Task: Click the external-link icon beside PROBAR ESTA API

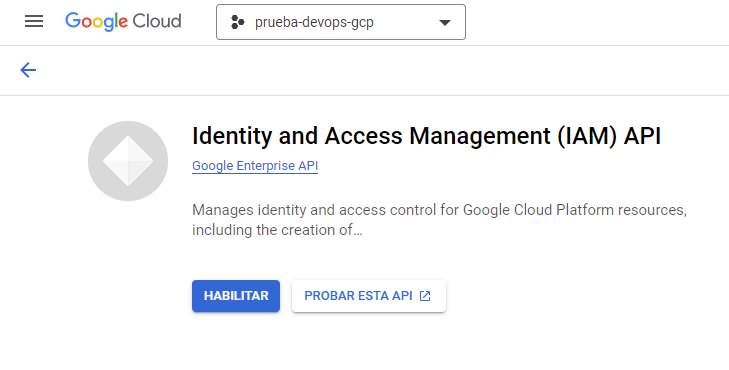Action: [425, 296]
